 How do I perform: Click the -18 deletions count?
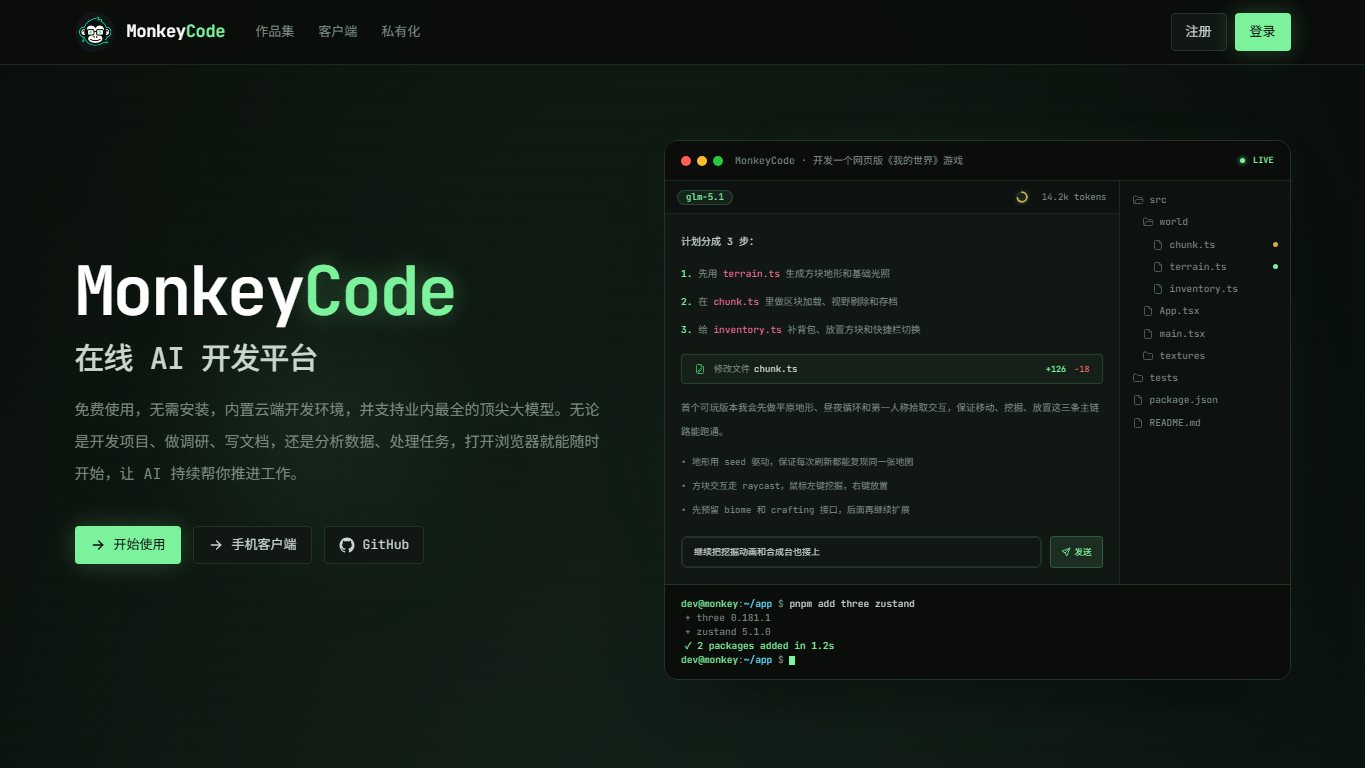(1082, 369)
